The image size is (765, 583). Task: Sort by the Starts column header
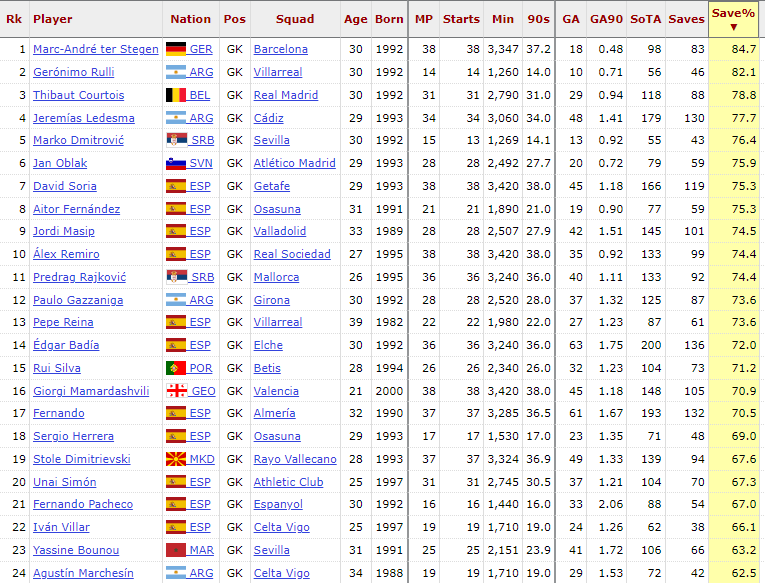point(461,19)
